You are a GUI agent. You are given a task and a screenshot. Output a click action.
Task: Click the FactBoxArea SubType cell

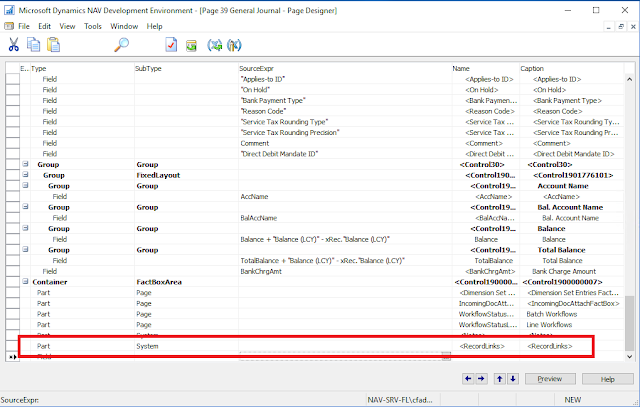pyautogui.click(x=187, y=282)
